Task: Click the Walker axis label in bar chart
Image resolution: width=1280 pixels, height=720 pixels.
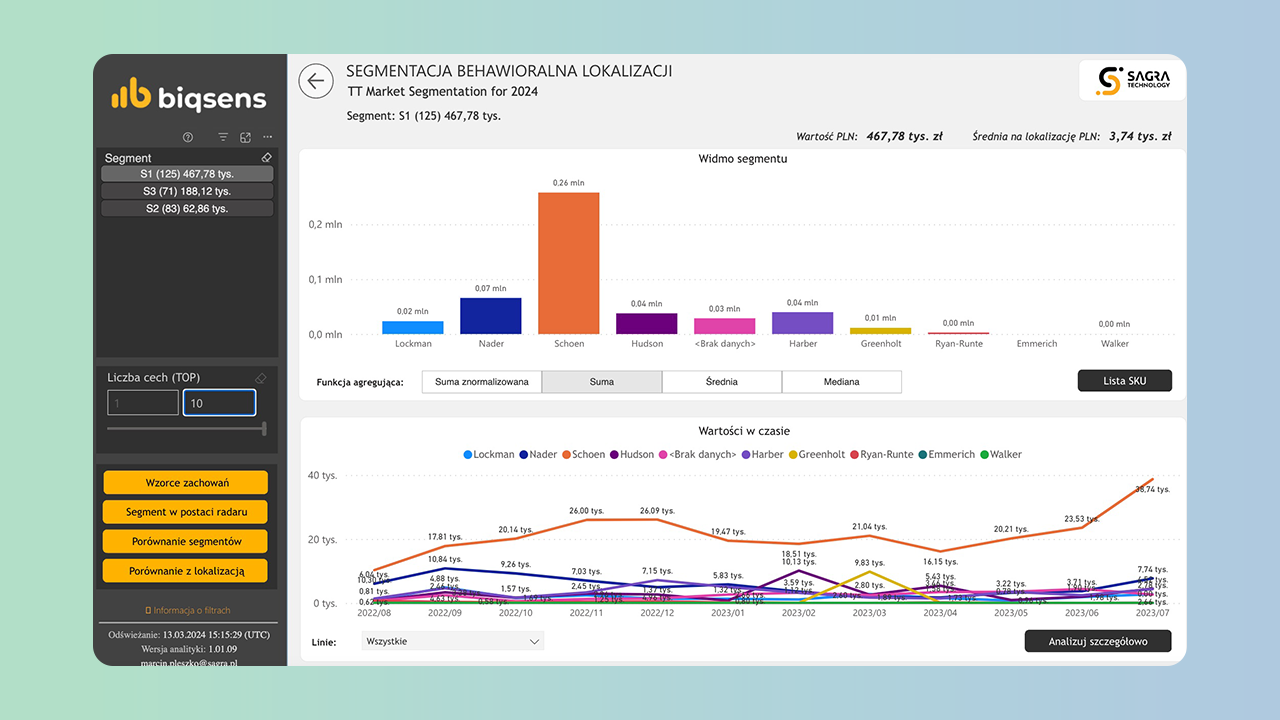Action: 1115,343
